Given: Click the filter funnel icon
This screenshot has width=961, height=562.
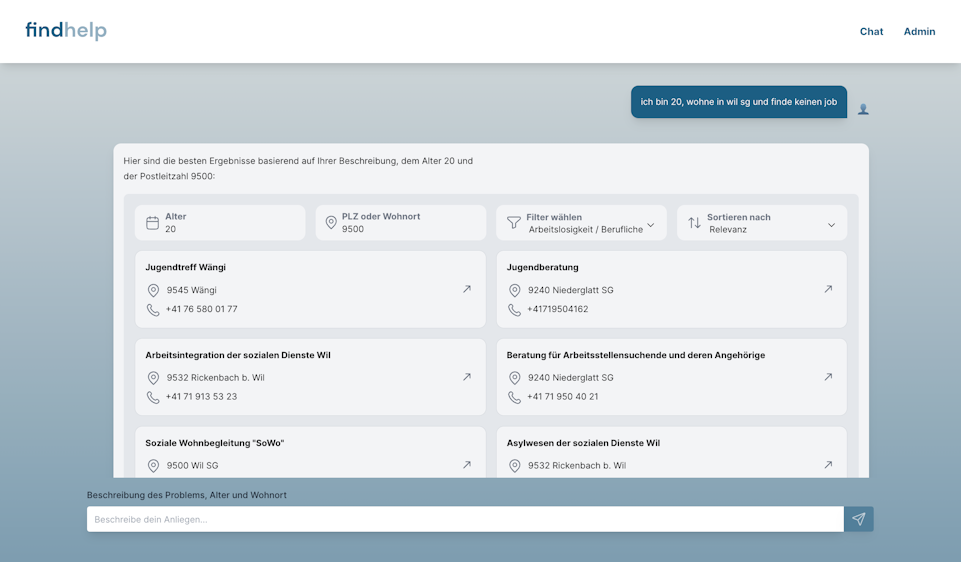Looking at the screenshot, I should tap(514, 223).
